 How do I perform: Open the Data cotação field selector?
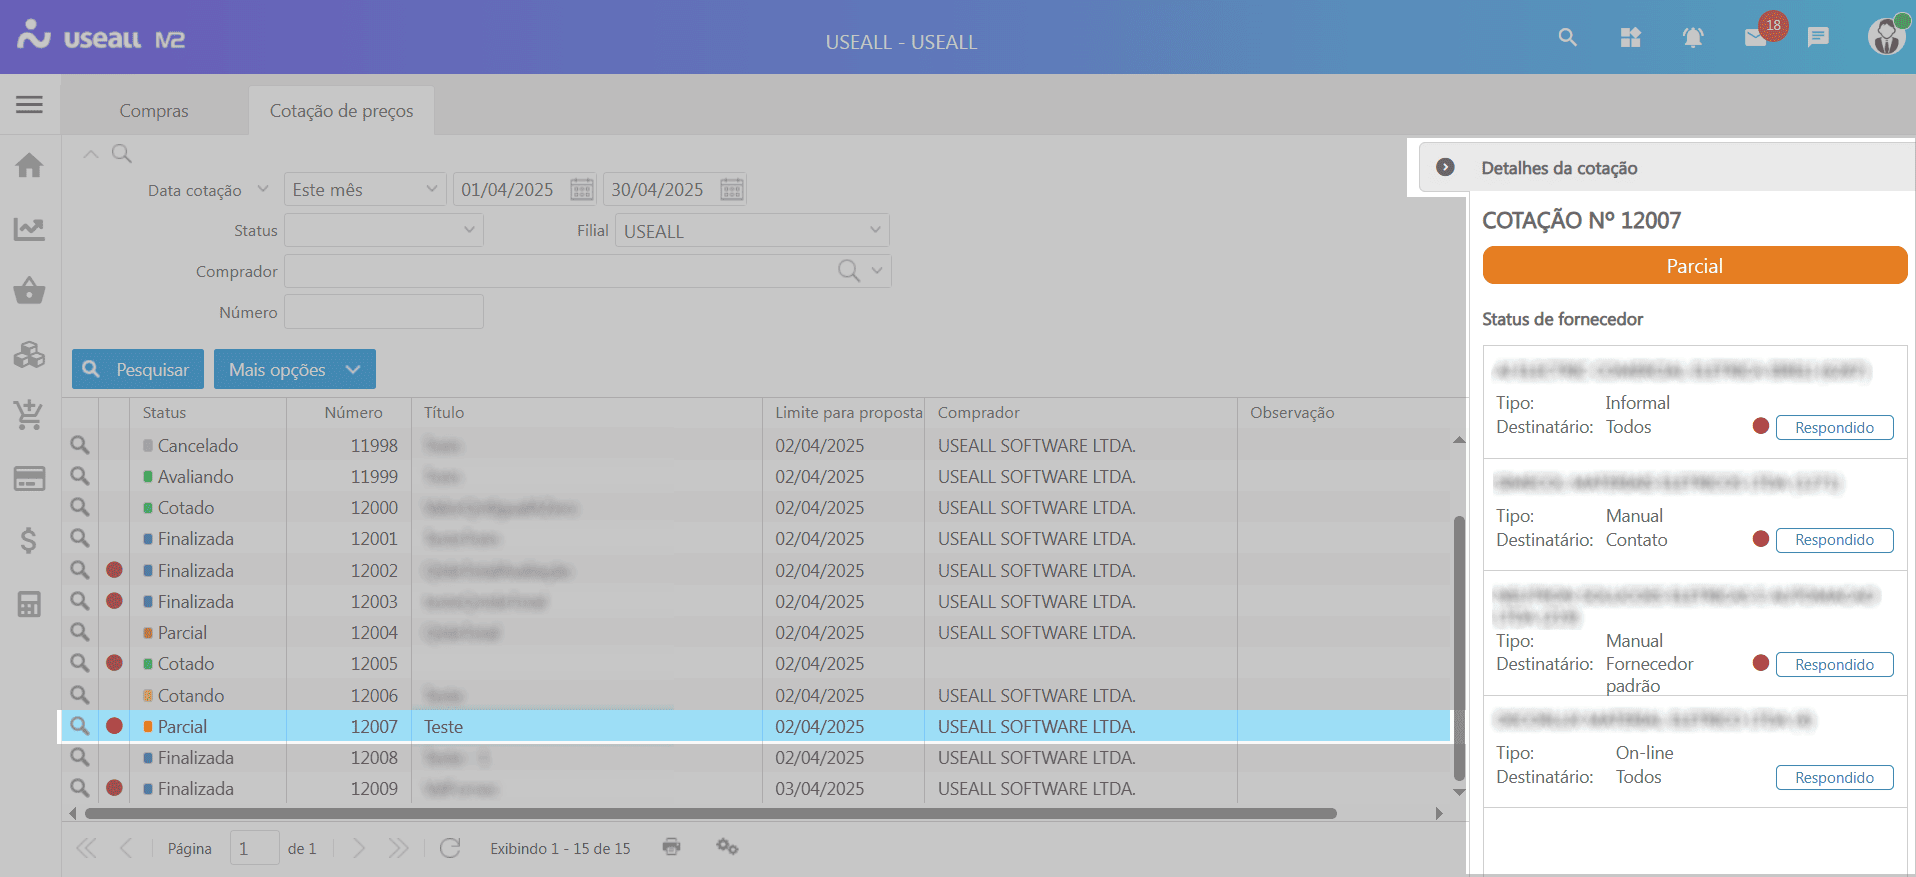tap(263, 189)
